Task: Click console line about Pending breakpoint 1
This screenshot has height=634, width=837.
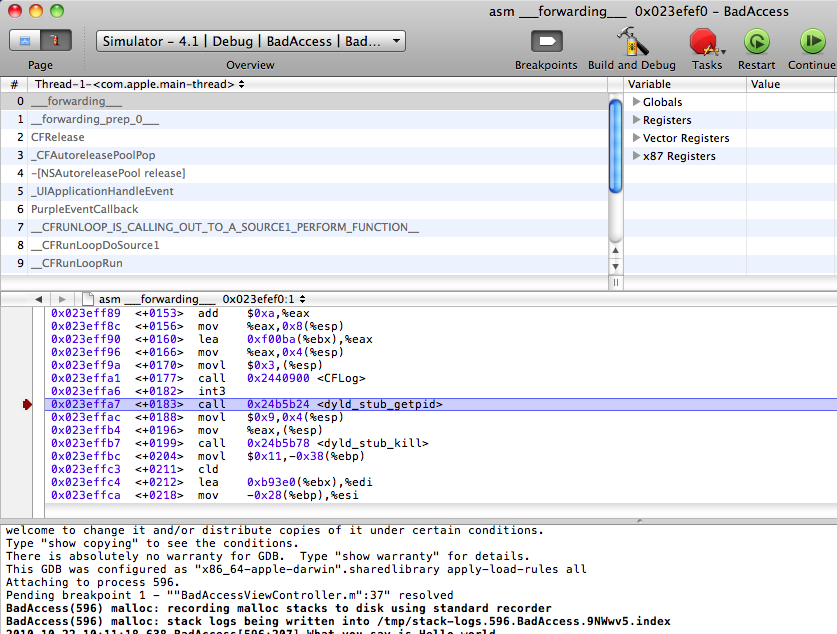Action: coord(230,595)
